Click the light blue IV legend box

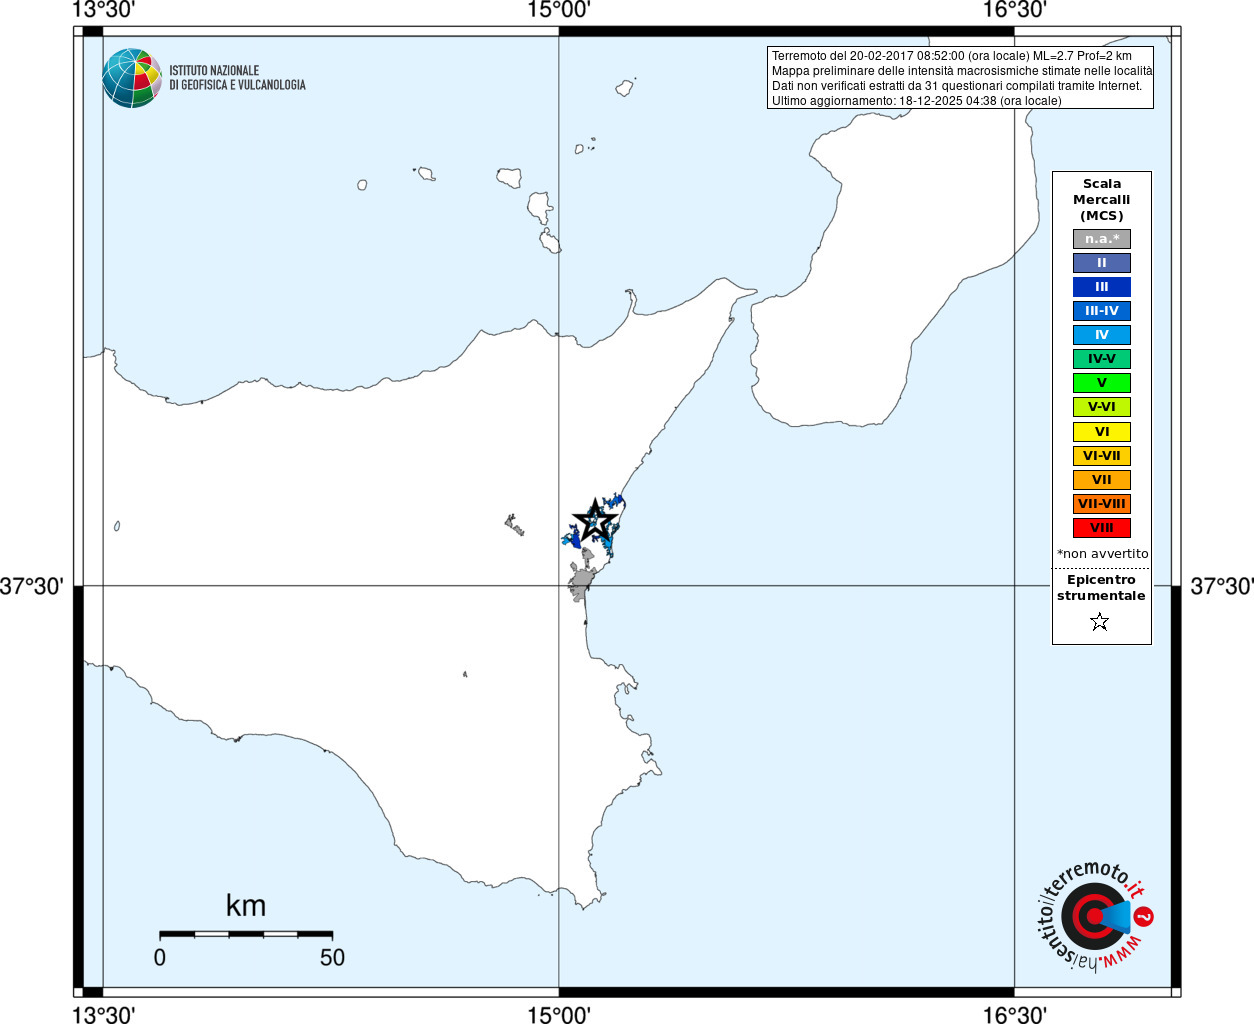tap(1101, 335)
